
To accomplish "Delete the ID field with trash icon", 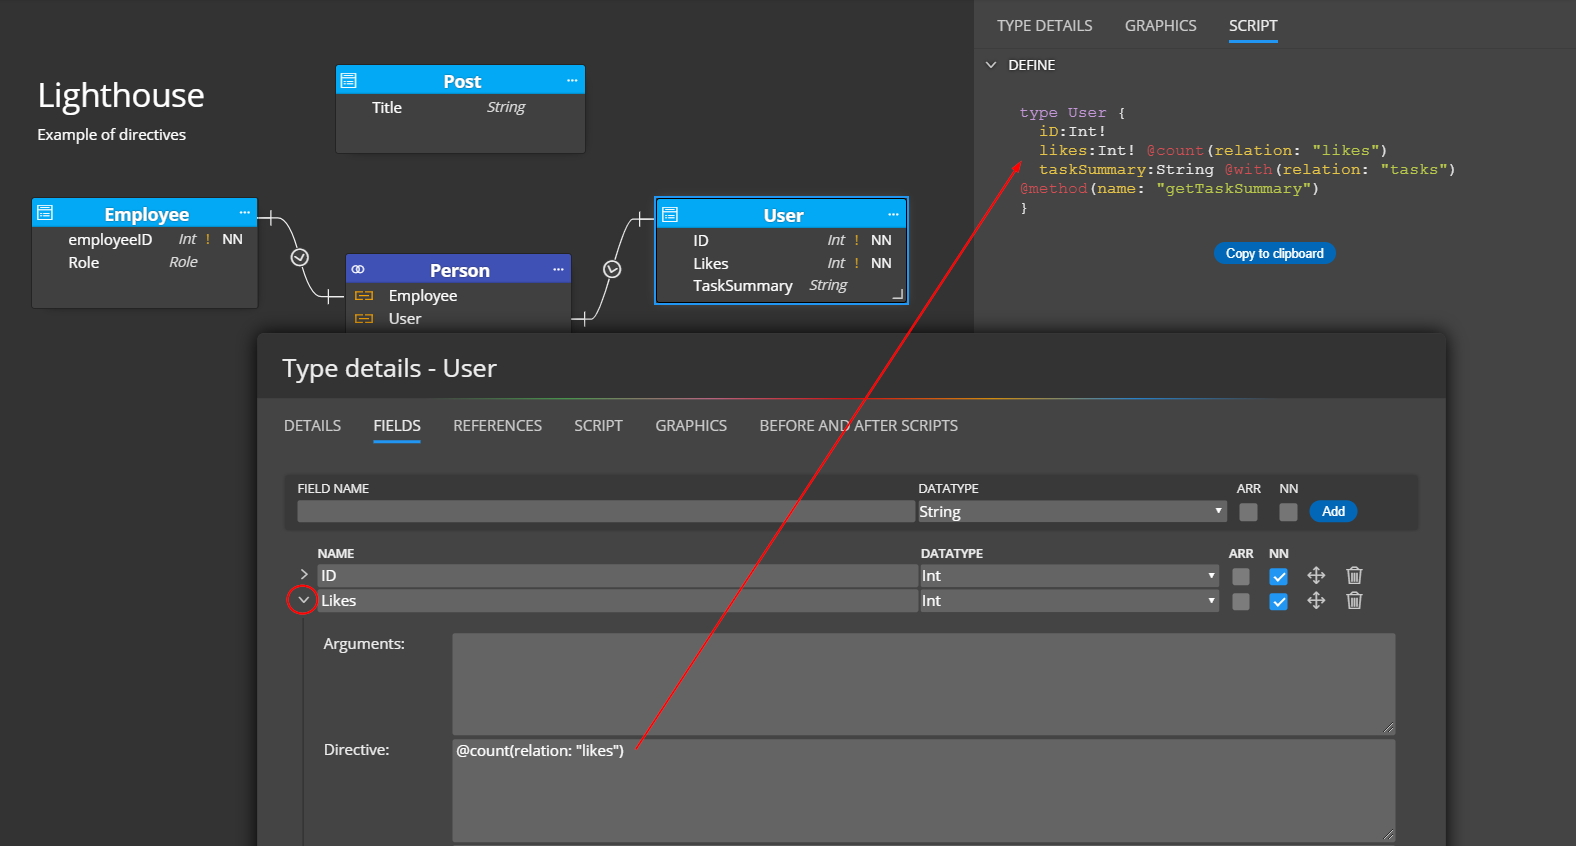I will click(1354, 575).
